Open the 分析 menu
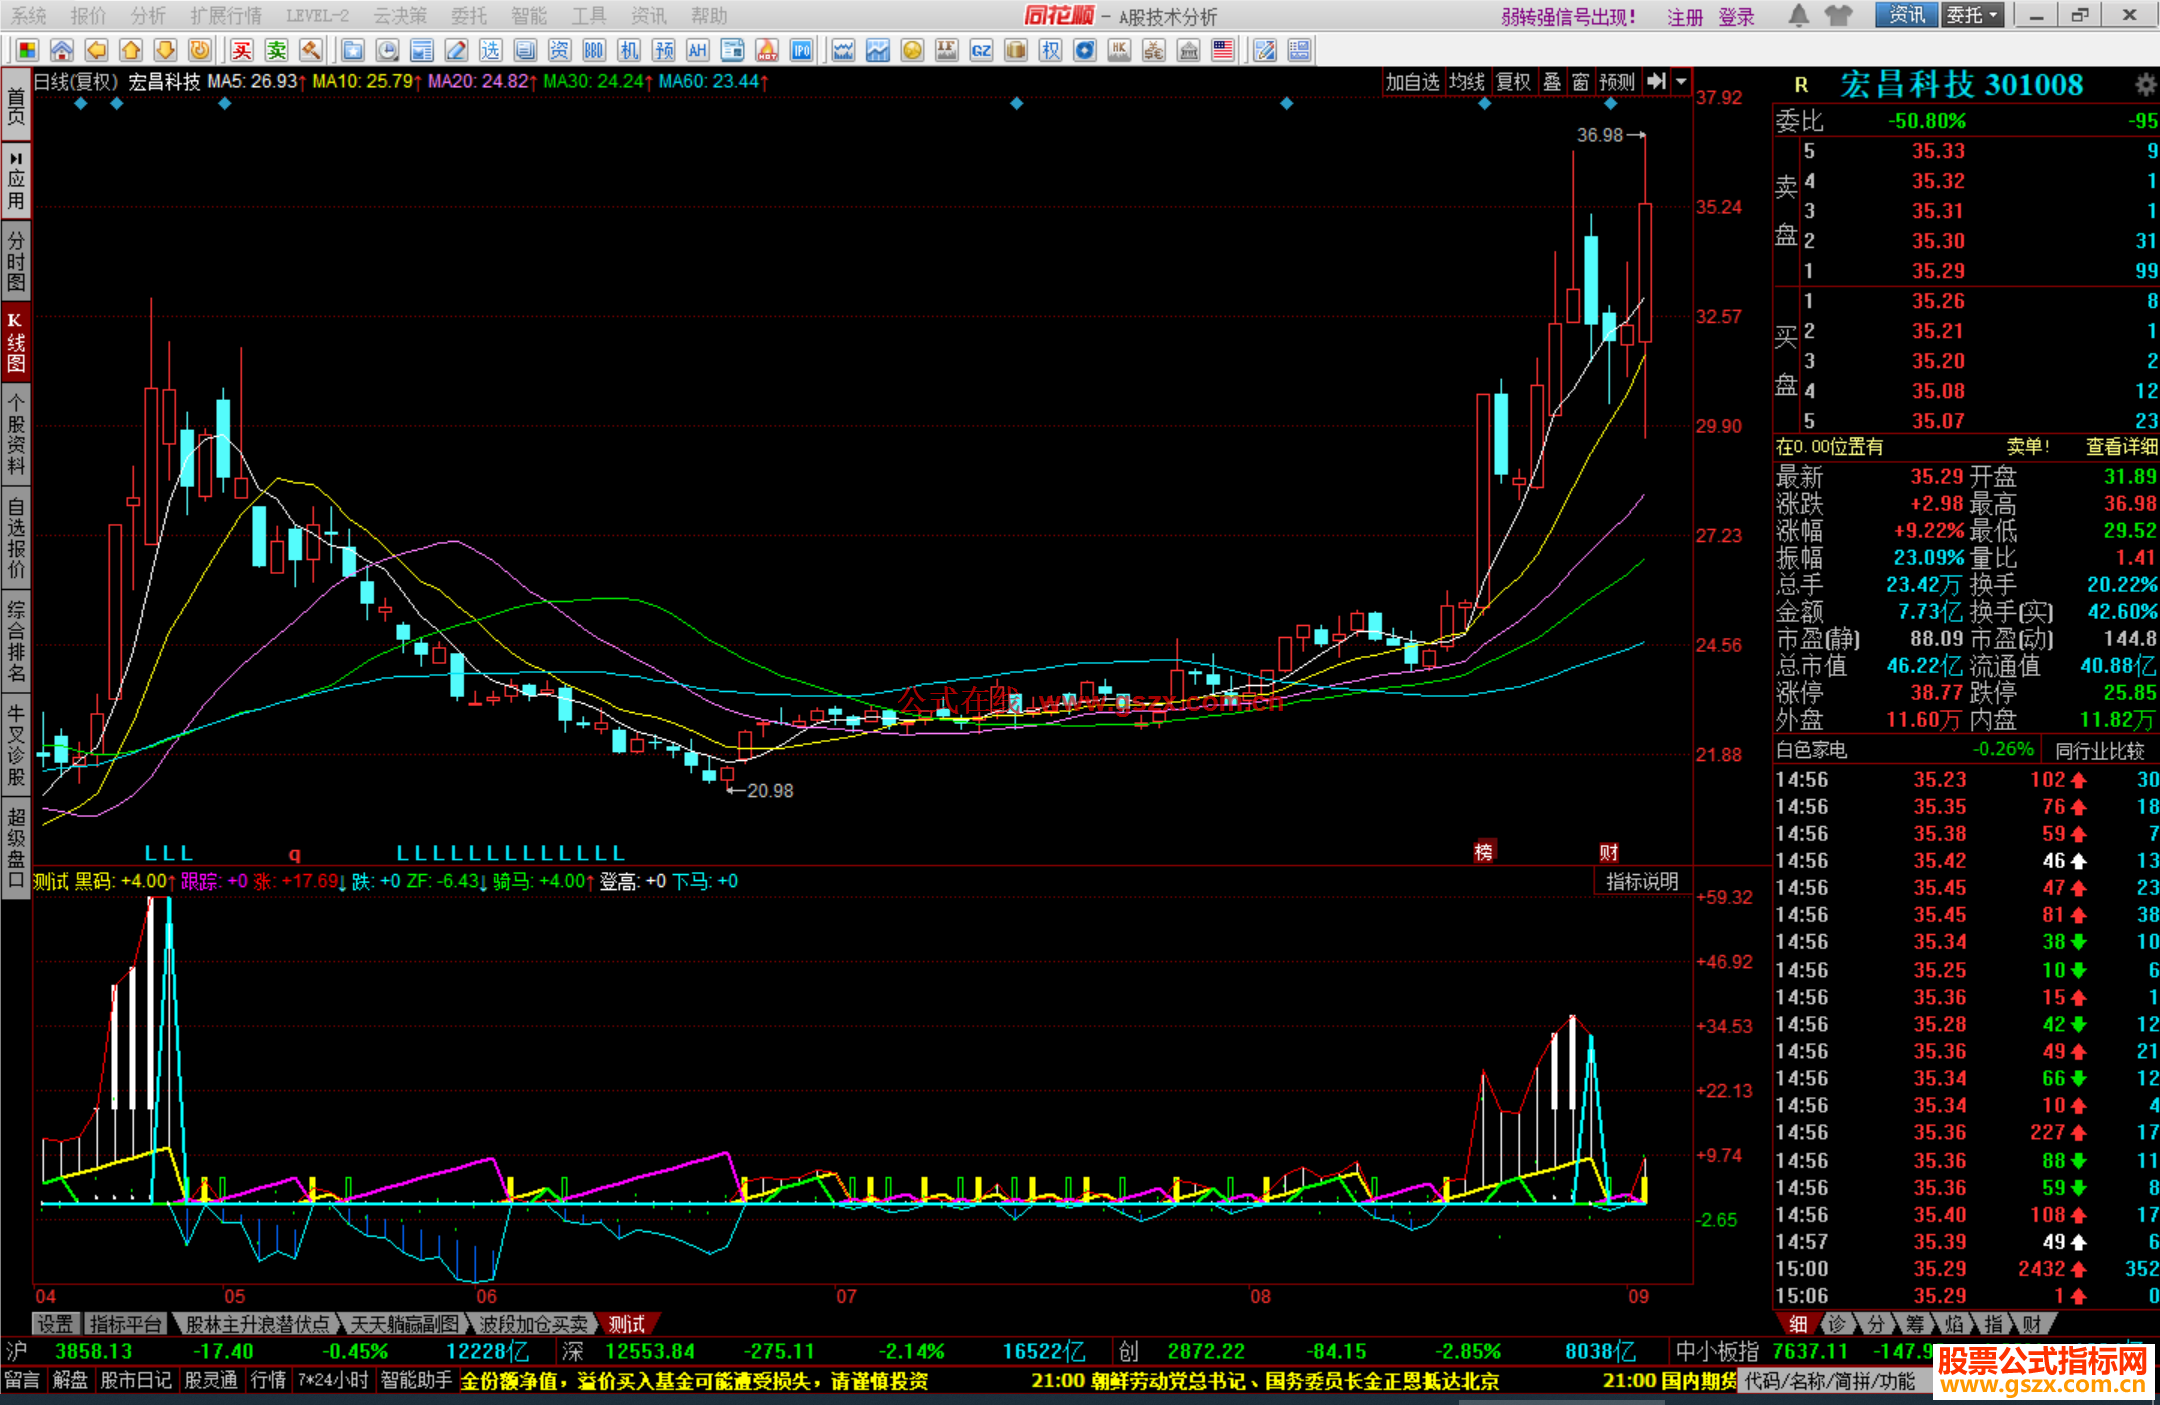The image size is (2160, 1405). click(148, 15)
